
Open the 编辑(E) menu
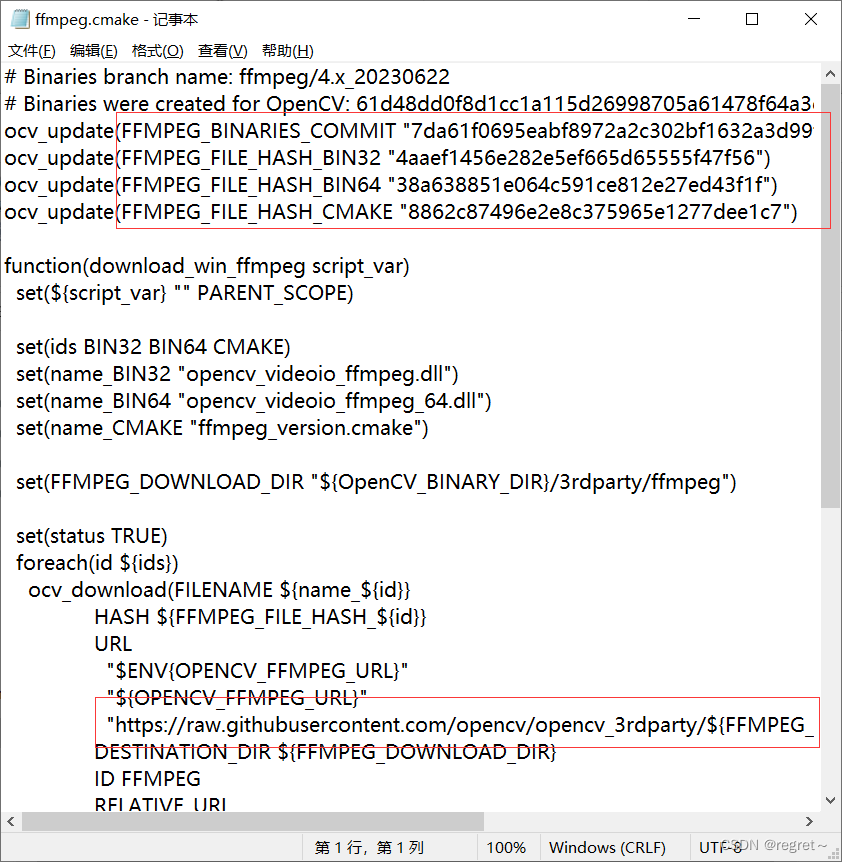click(x=93, y=51)
